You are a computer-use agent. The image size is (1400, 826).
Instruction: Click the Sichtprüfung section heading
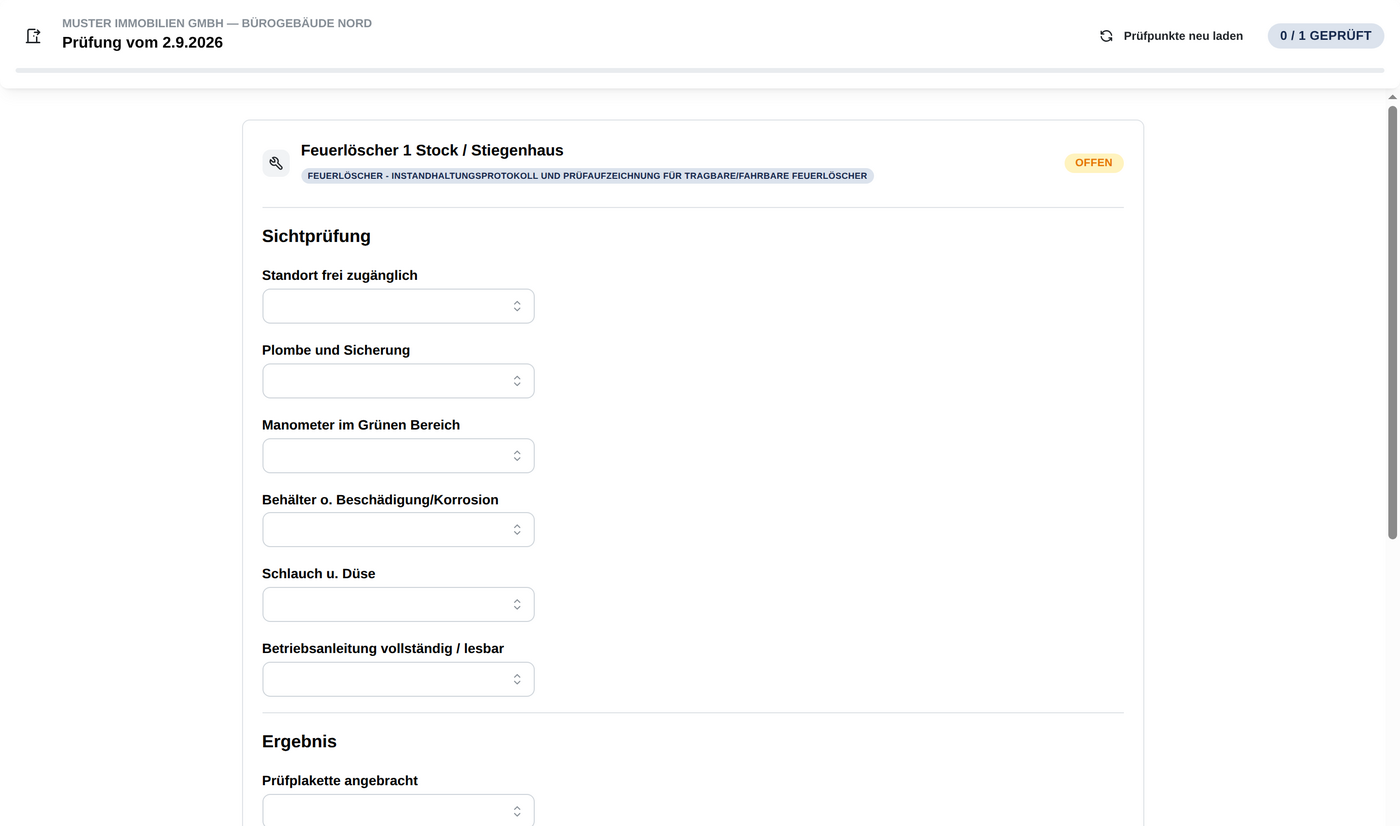pos(316,236)
